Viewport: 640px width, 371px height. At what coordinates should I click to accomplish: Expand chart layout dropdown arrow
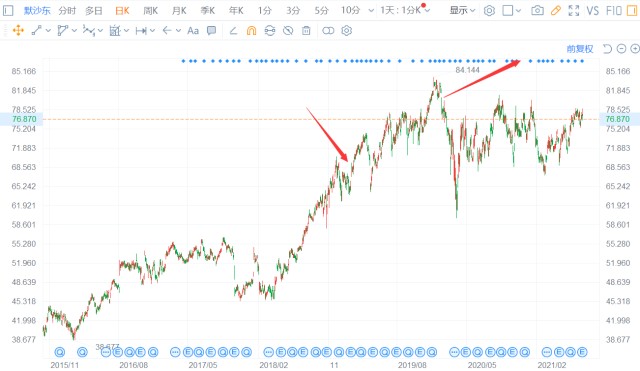click(x=518, y=11)
